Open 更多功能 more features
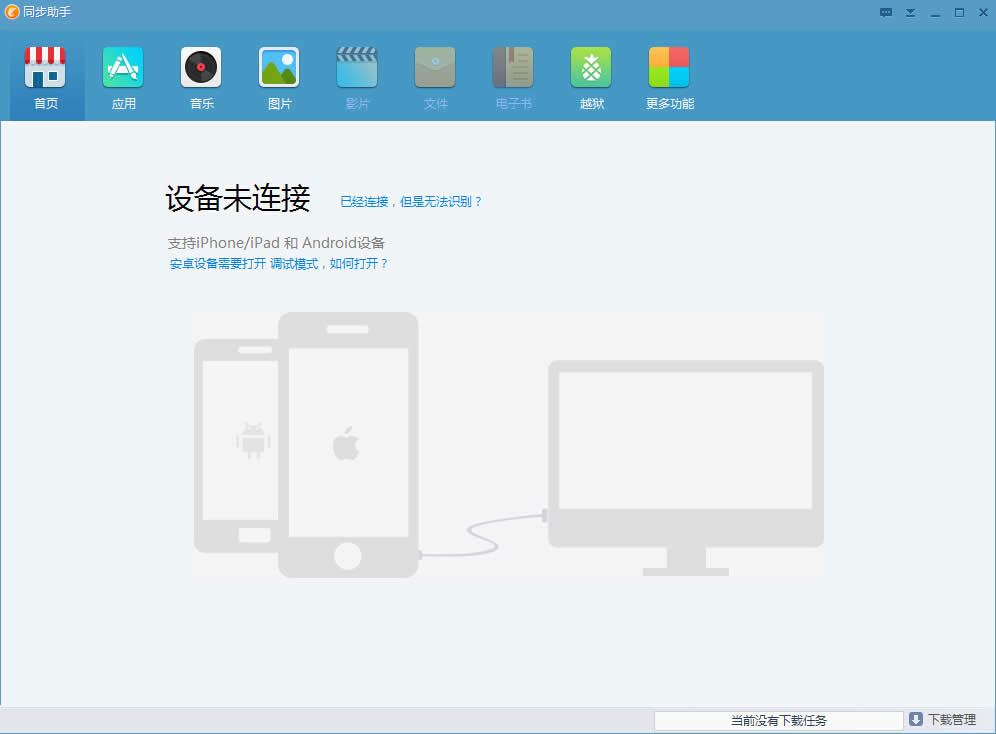The image size is (996, 734). pos(670,79)
